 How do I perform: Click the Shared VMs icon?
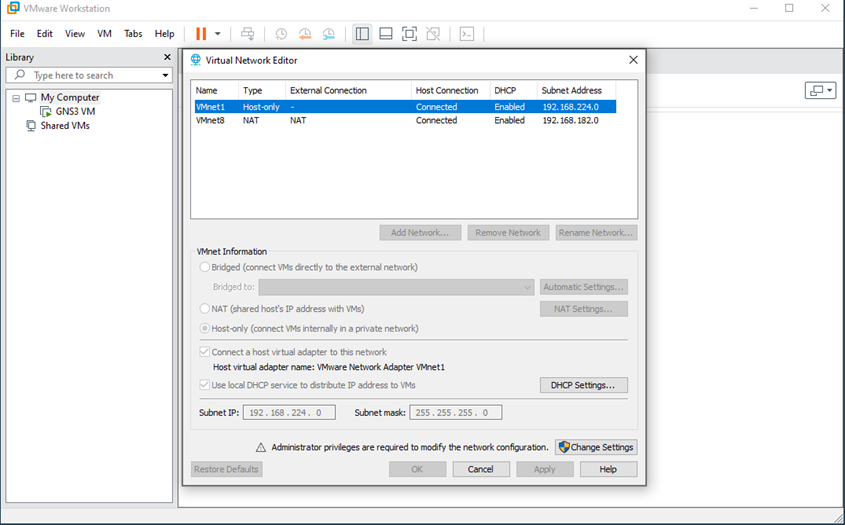pos(31,126)
